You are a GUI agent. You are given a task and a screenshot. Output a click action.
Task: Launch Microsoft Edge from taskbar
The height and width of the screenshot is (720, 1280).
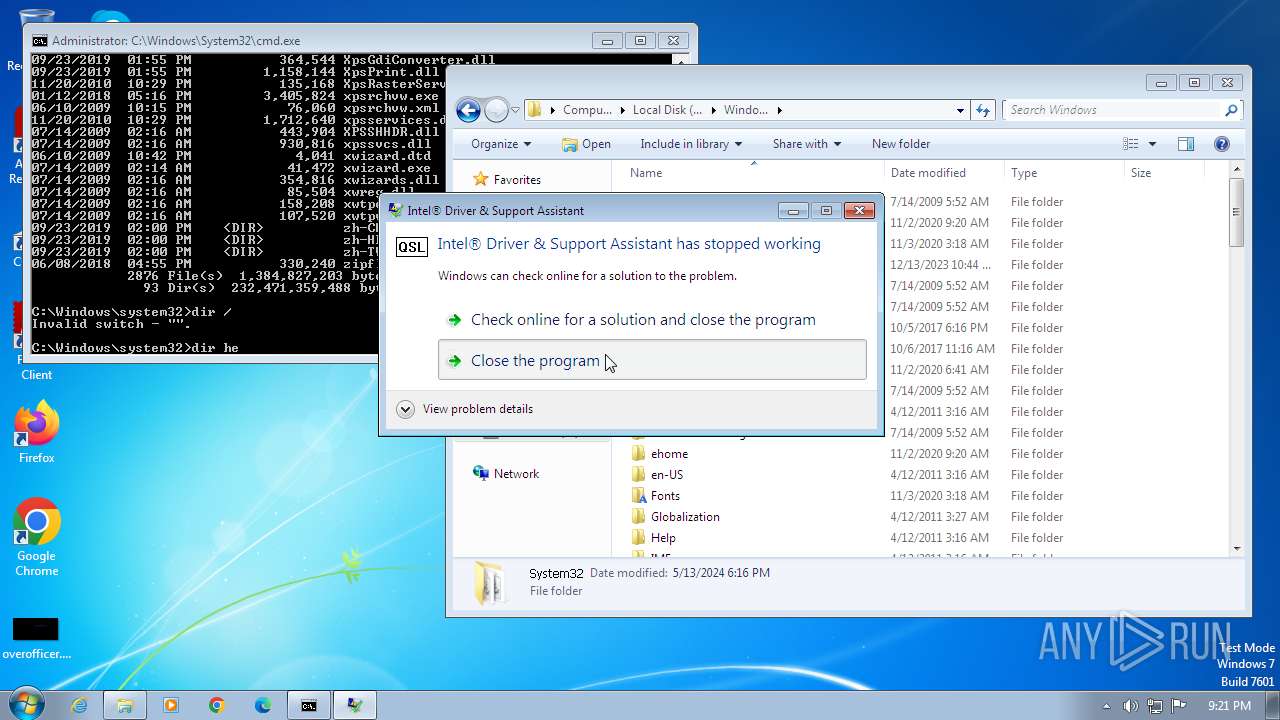(263, 705)
